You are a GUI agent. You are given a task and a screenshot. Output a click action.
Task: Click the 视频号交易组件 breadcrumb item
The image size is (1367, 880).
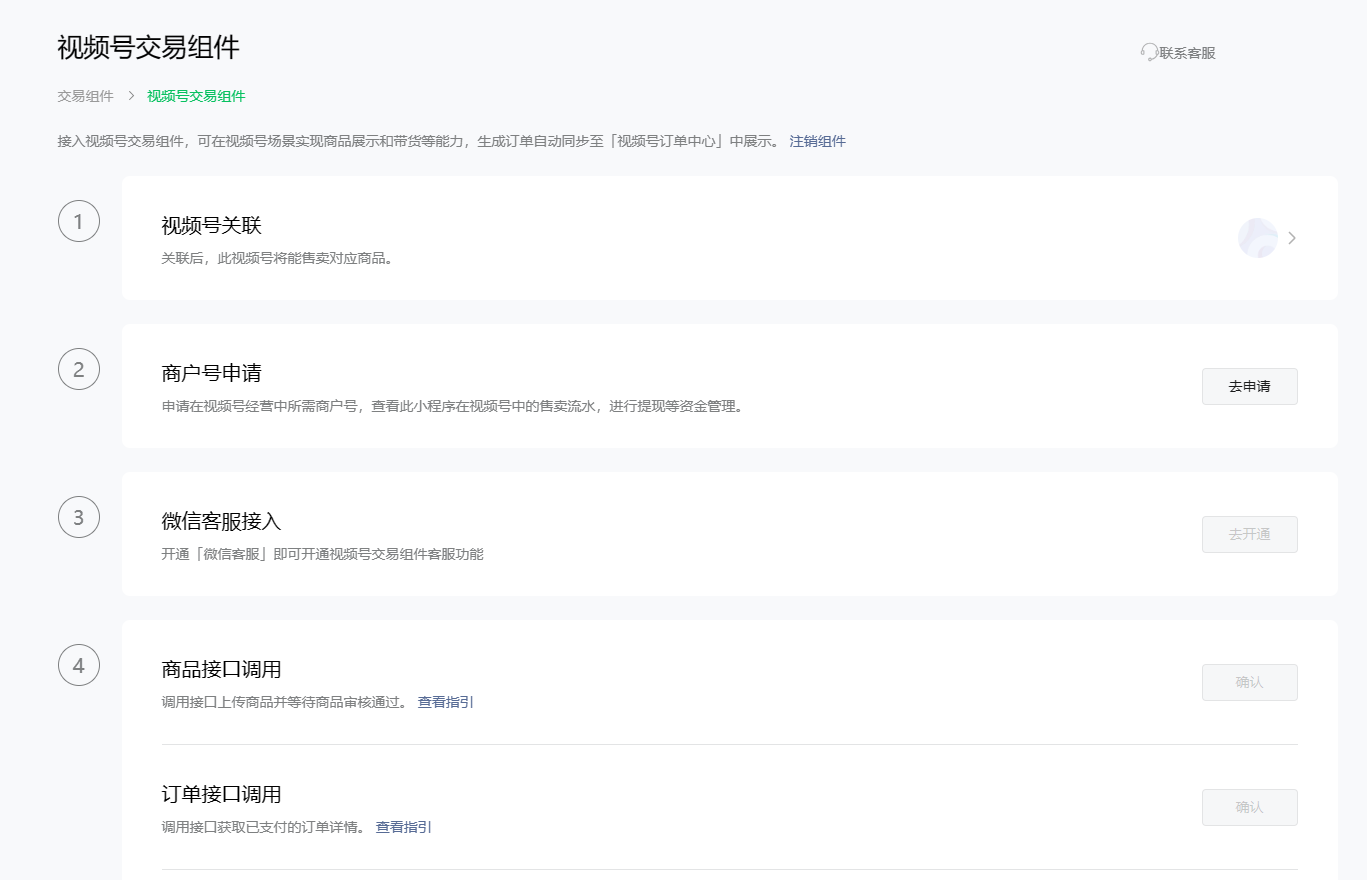[x=196, y=96]
